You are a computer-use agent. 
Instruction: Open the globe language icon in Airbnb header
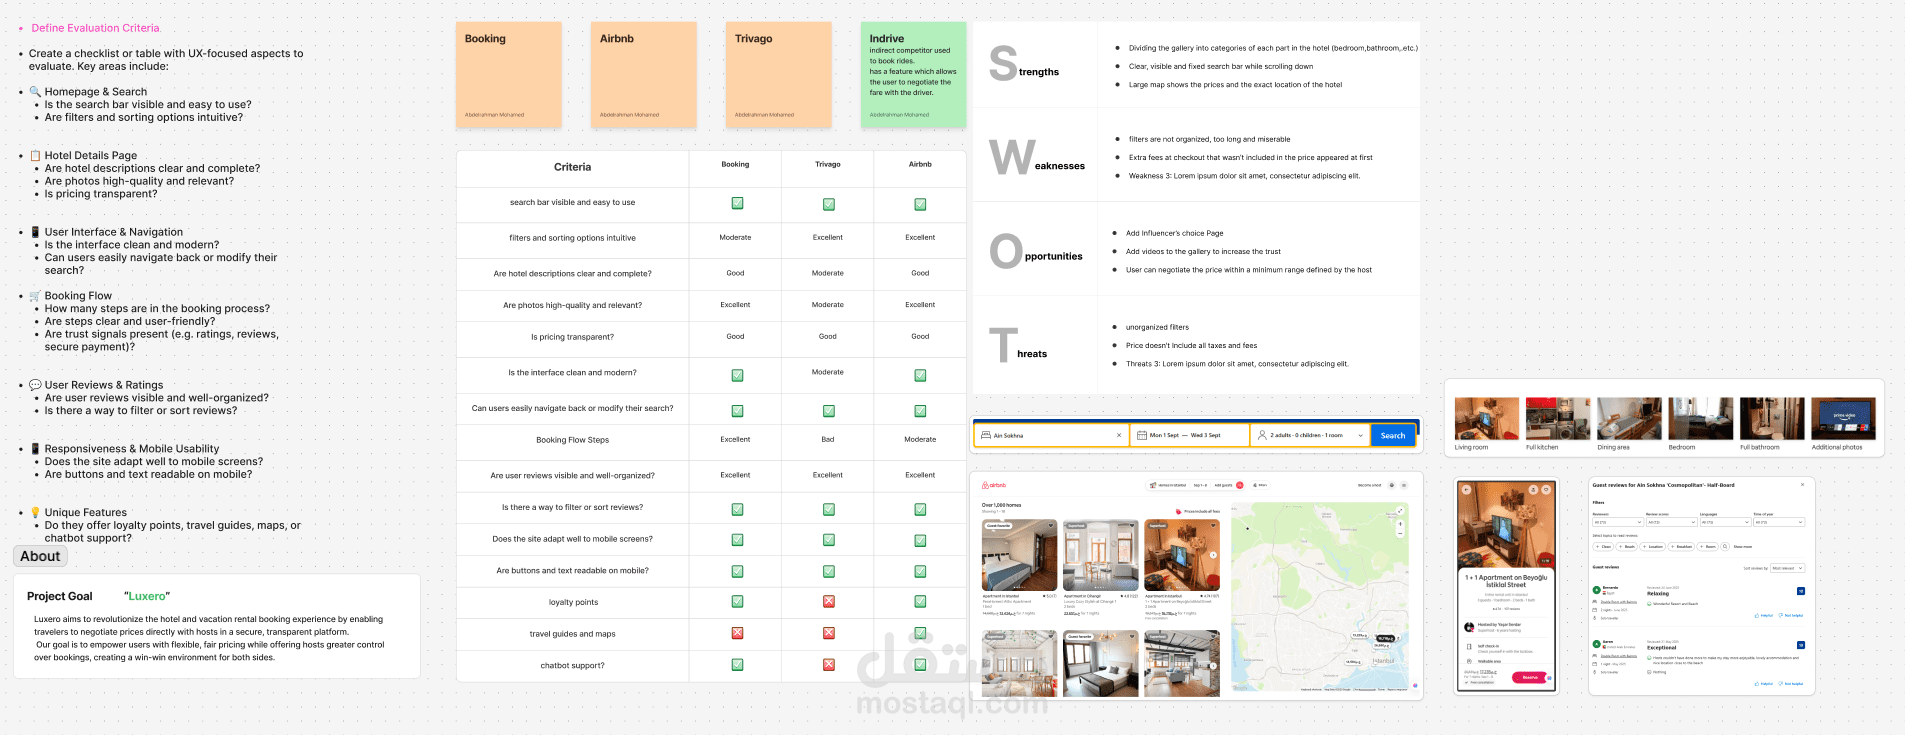1393,485
